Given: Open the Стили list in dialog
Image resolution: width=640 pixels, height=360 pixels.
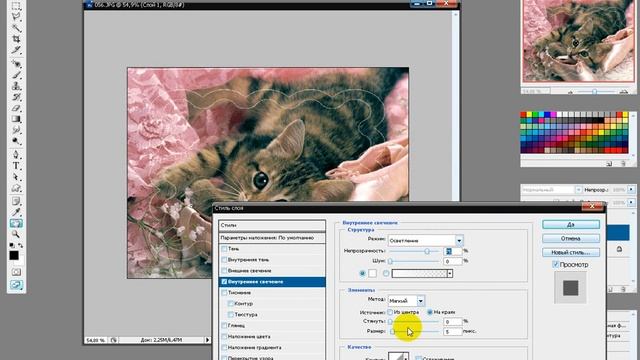Looking at the screenshot, I should tap(272, 225).
